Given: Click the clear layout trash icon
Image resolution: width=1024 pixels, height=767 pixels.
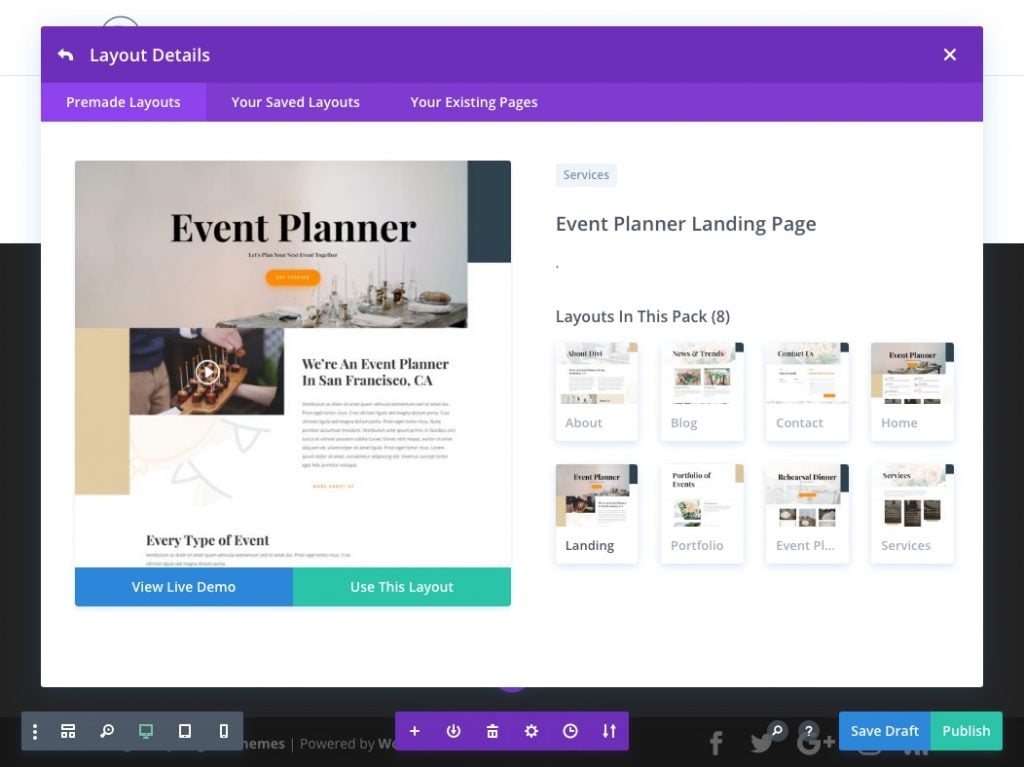Looking at the screenshot, I should (492, 731).
